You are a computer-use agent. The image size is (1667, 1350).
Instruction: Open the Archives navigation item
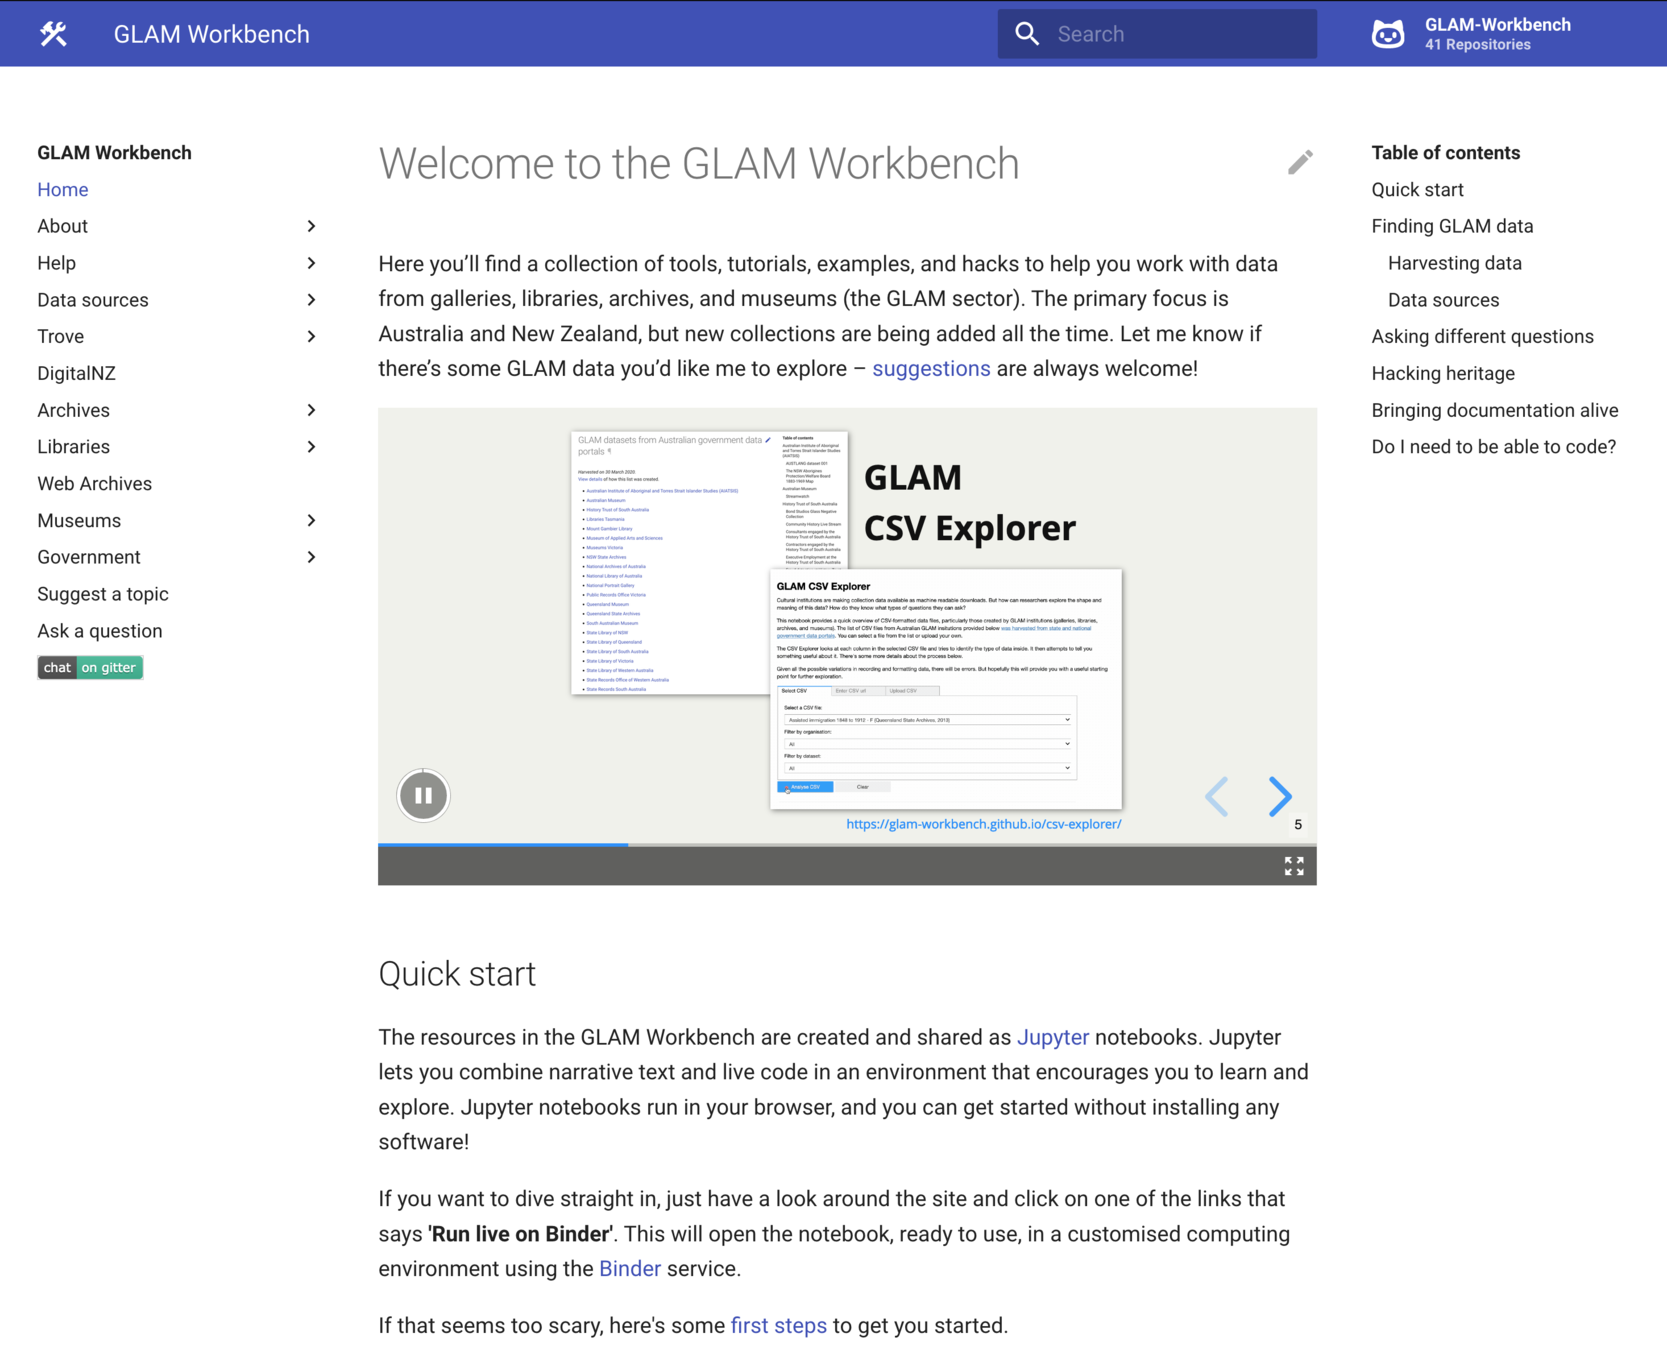coord(73,410)
